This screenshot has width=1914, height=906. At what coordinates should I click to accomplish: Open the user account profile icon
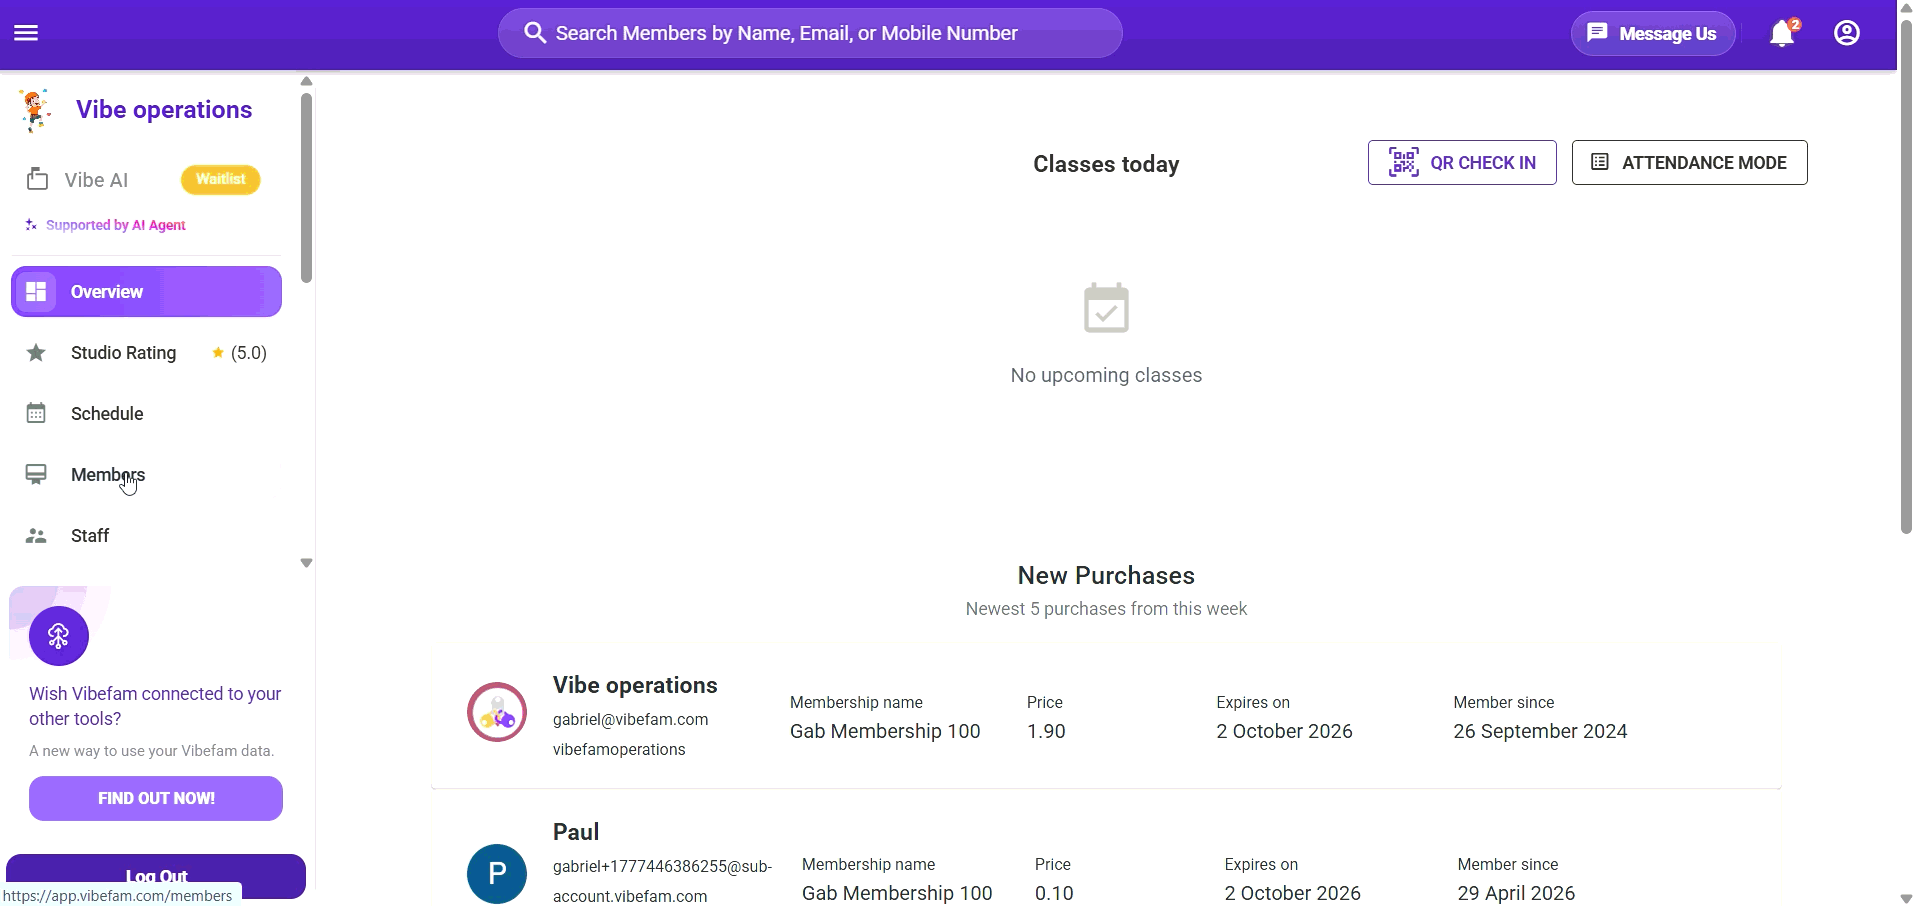pos(1847,33)
